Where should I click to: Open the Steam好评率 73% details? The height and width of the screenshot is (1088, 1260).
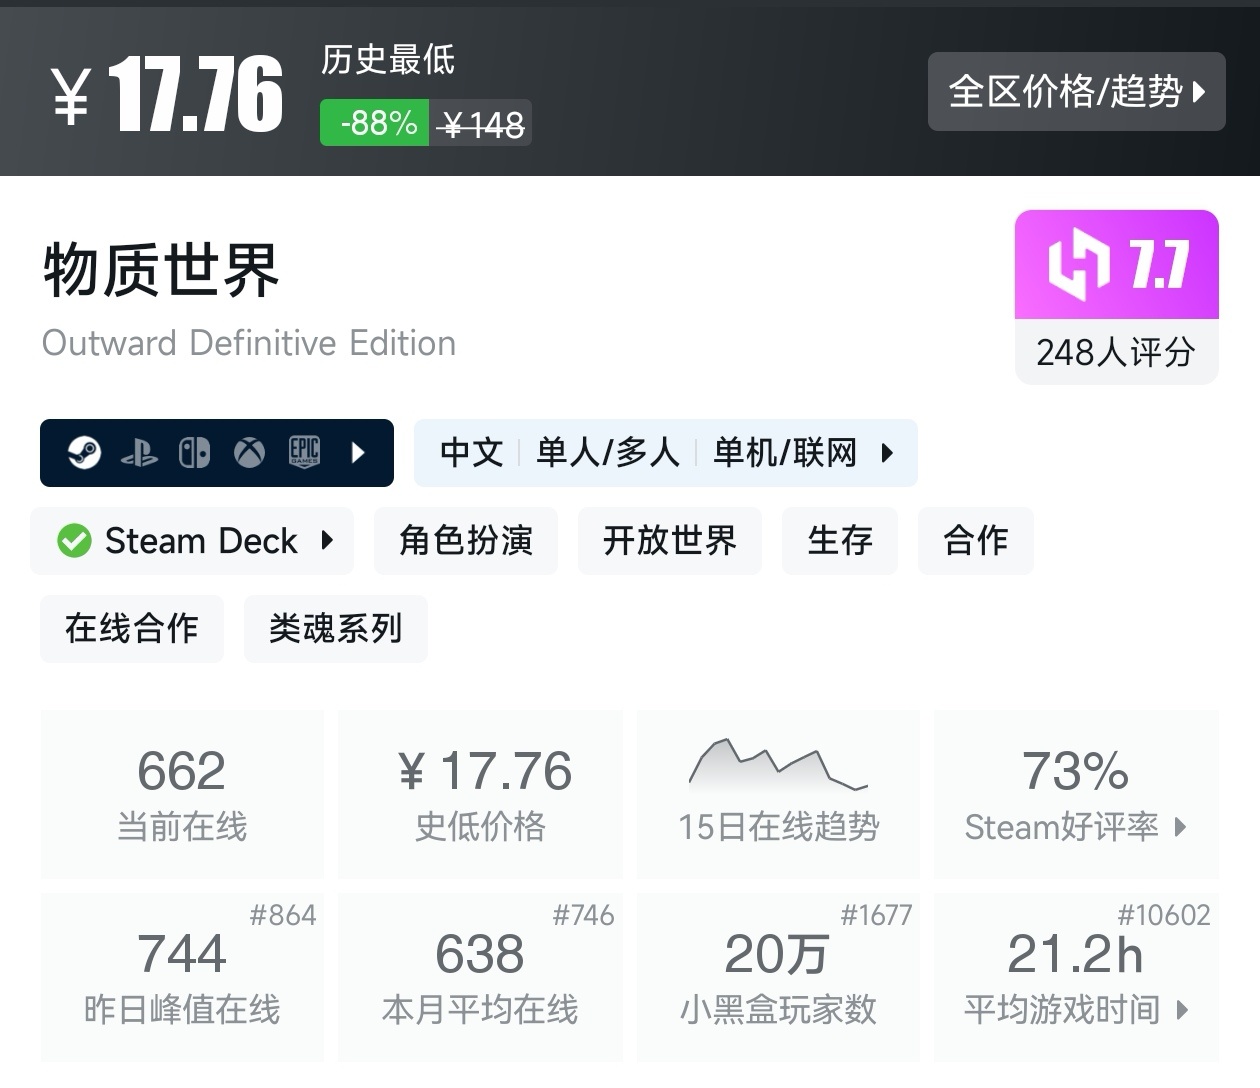click(x=1076, y=794)
